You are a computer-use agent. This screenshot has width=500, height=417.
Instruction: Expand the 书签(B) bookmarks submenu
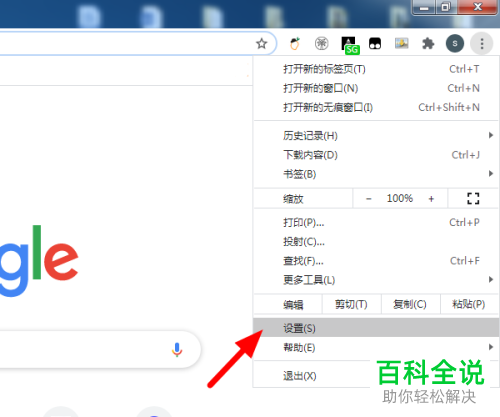pyautogui.click(x=376, y=174)
